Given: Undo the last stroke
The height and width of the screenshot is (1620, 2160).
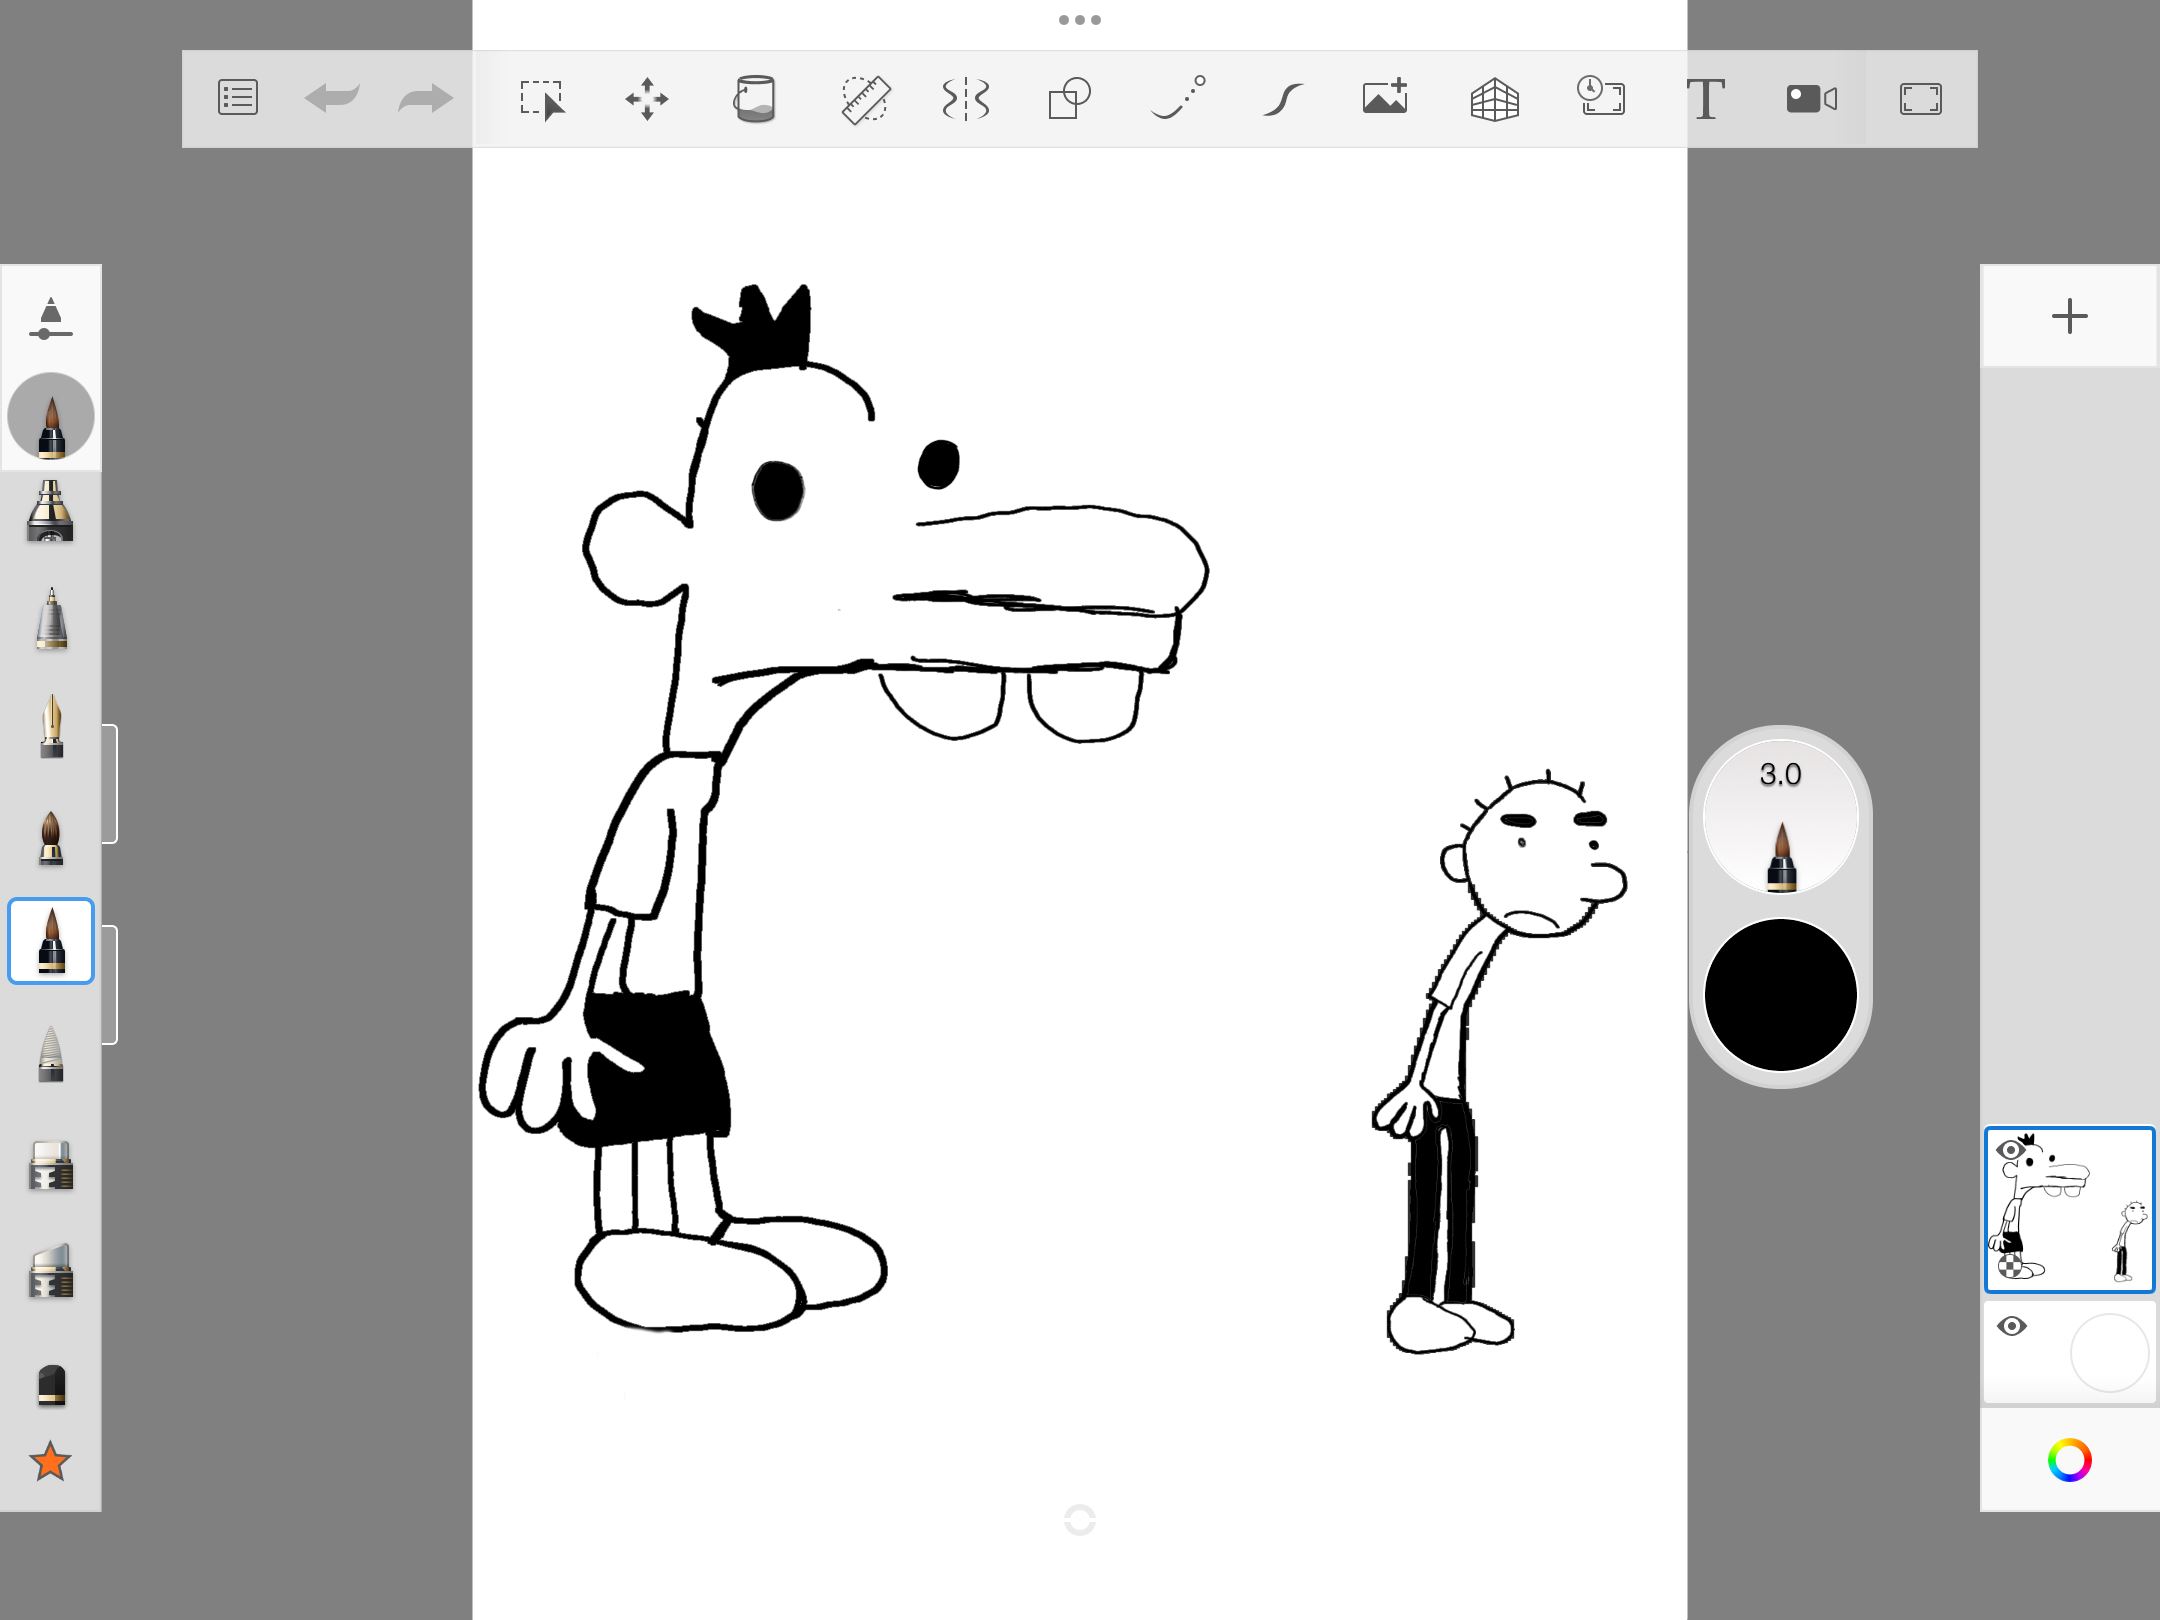Looking at the screenshot, I should pos(331,98).
